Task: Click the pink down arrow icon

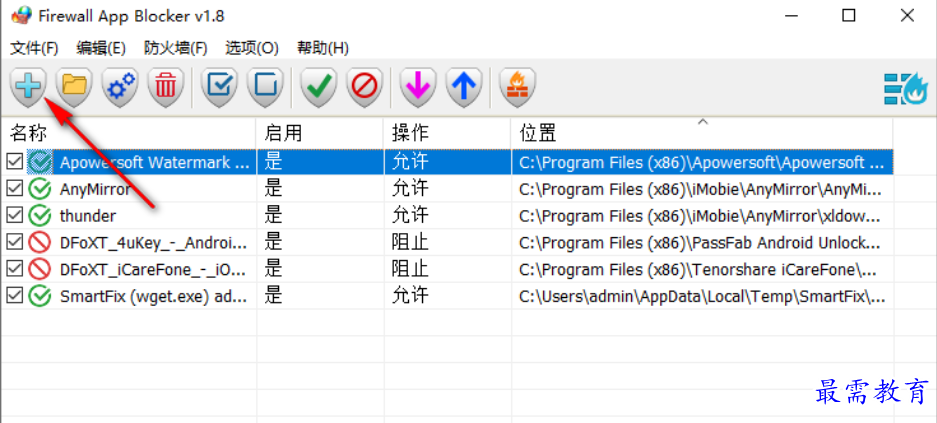Action: [x=418, y=87]
